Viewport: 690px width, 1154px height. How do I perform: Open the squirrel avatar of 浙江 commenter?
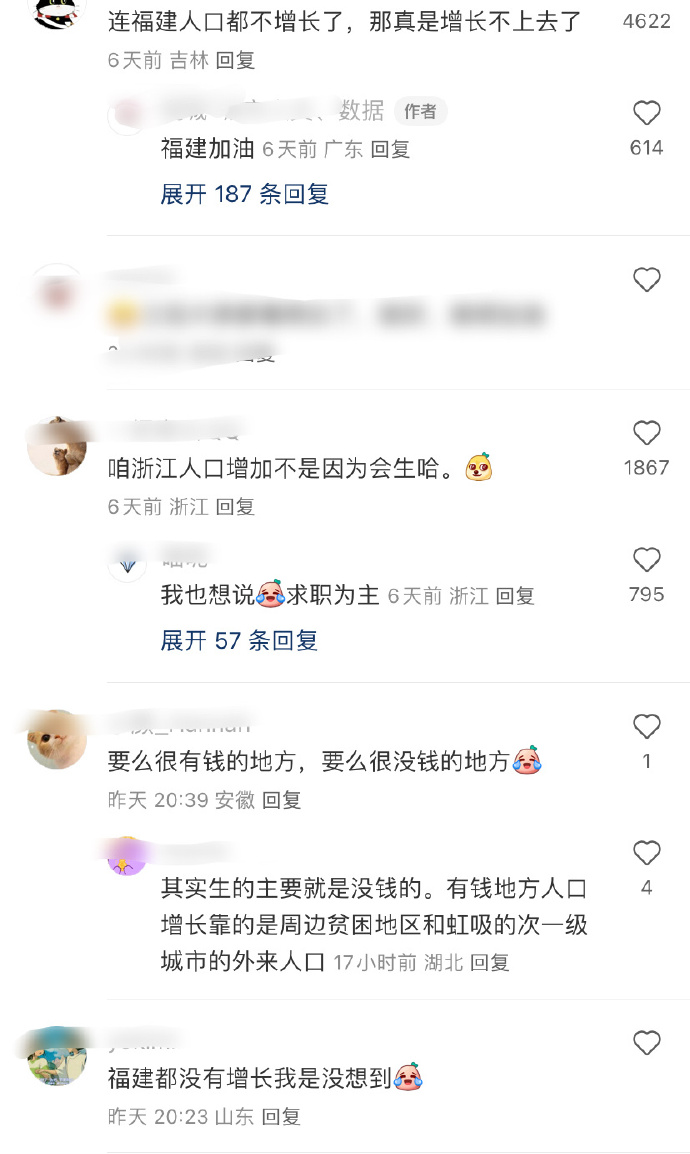(x=57, y=447)
